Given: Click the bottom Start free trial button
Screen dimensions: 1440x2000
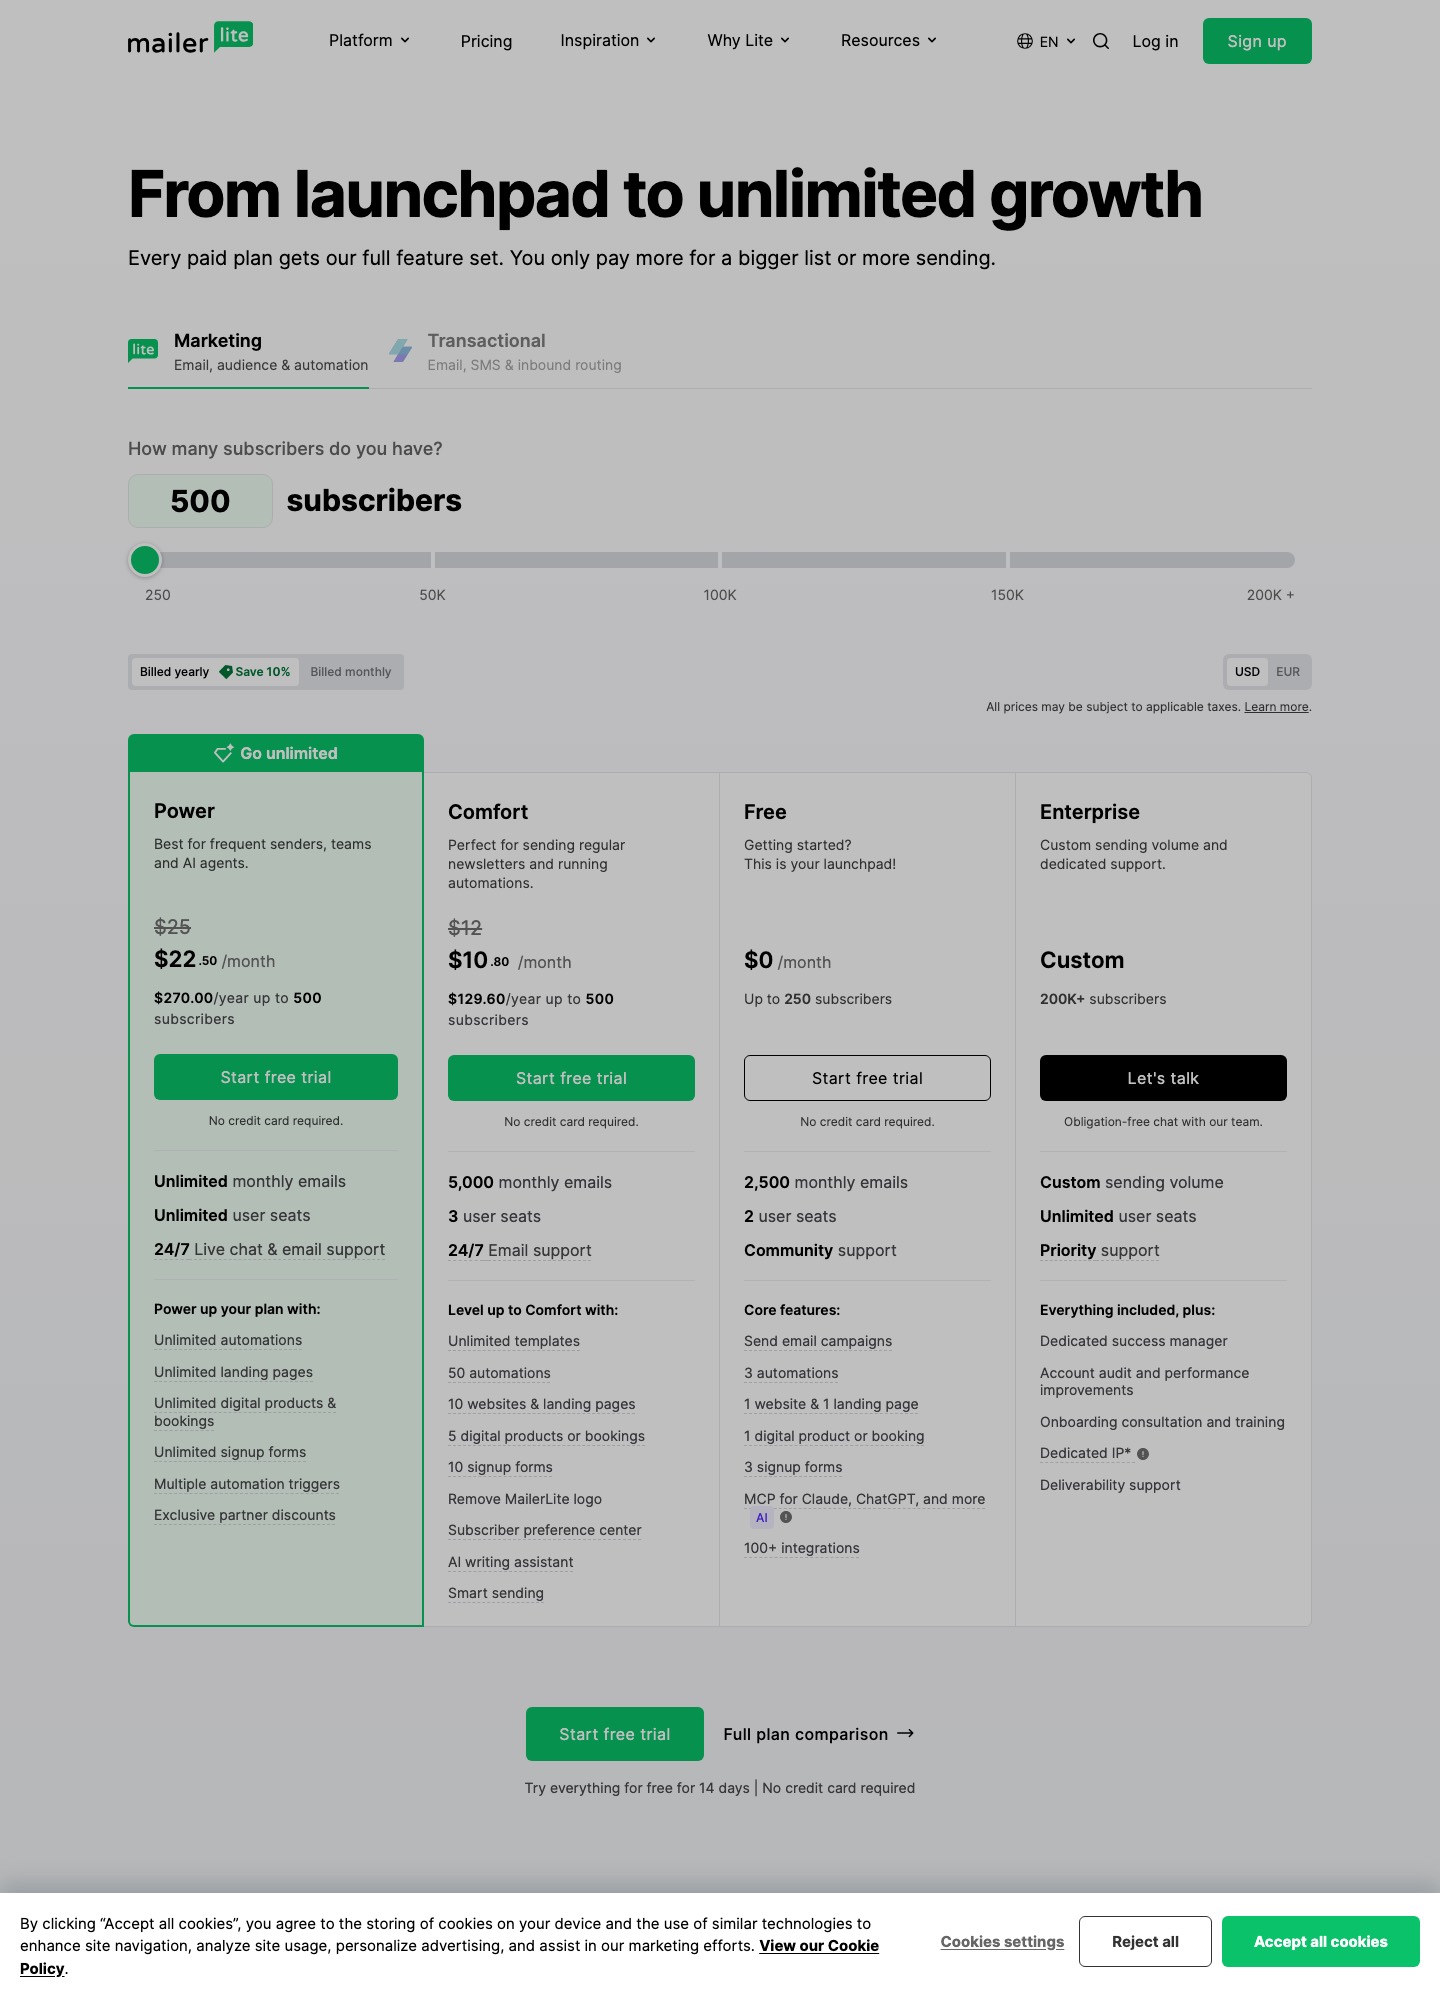Looking at the screenshot, I should click(615, 1734).
